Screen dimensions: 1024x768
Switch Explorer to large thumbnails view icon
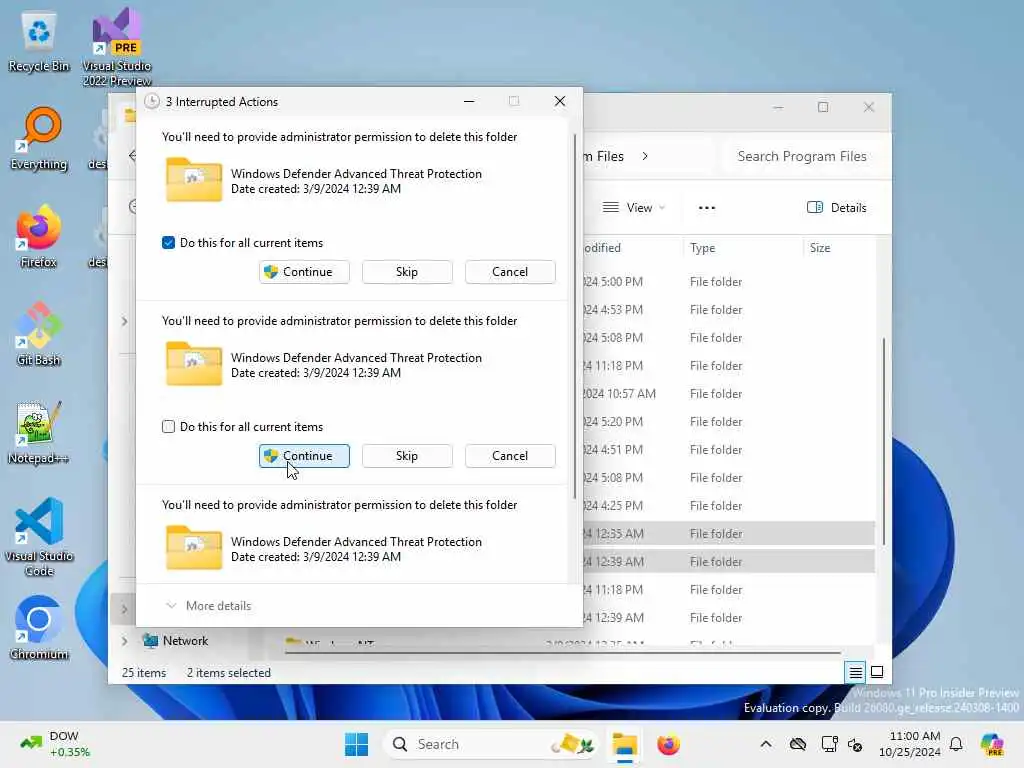[877, 672]
